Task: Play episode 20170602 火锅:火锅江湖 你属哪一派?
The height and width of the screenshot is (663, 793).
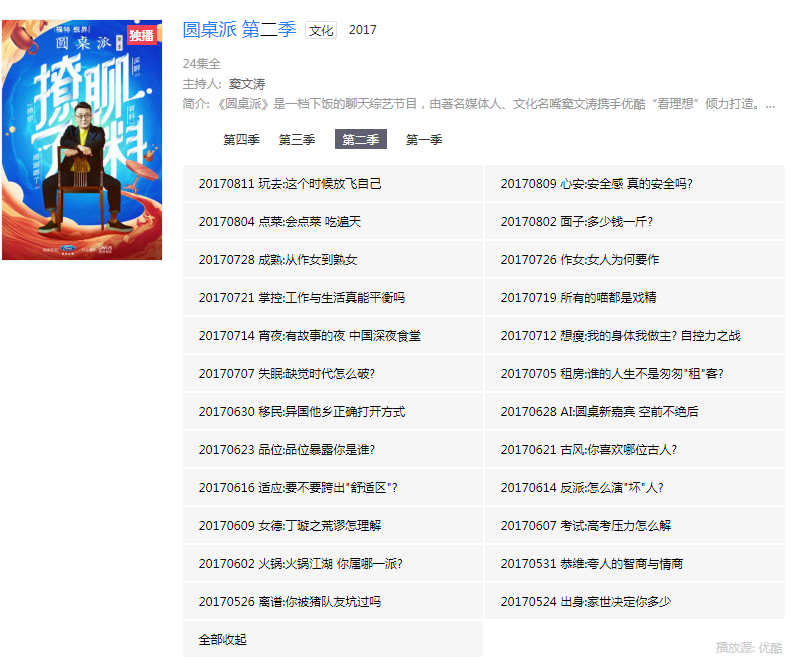Action: pyautogui.click(x=333, y=564)
